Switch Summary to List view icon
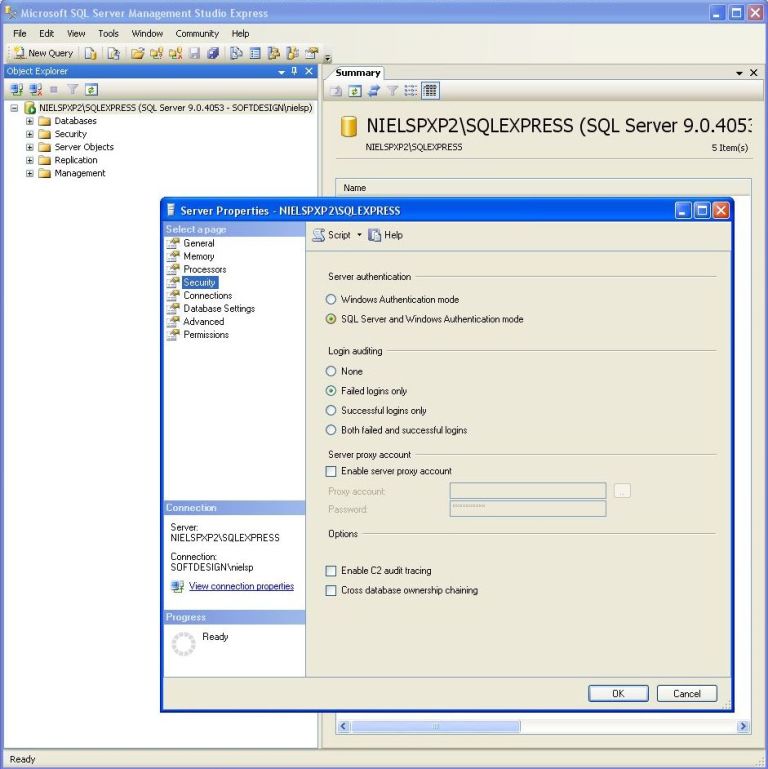The image size is (768, 769). point(411,91)
